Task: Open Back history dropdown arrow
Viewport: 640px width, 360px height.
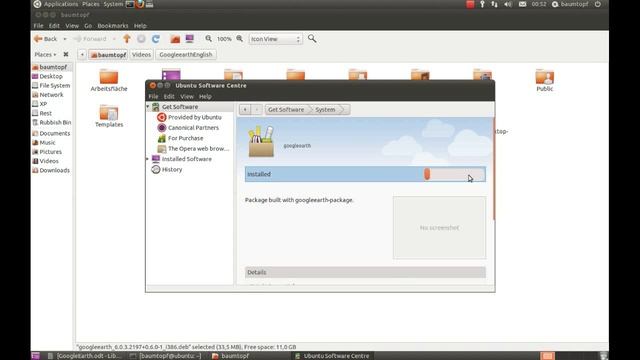Action: [x=64, y=39]
